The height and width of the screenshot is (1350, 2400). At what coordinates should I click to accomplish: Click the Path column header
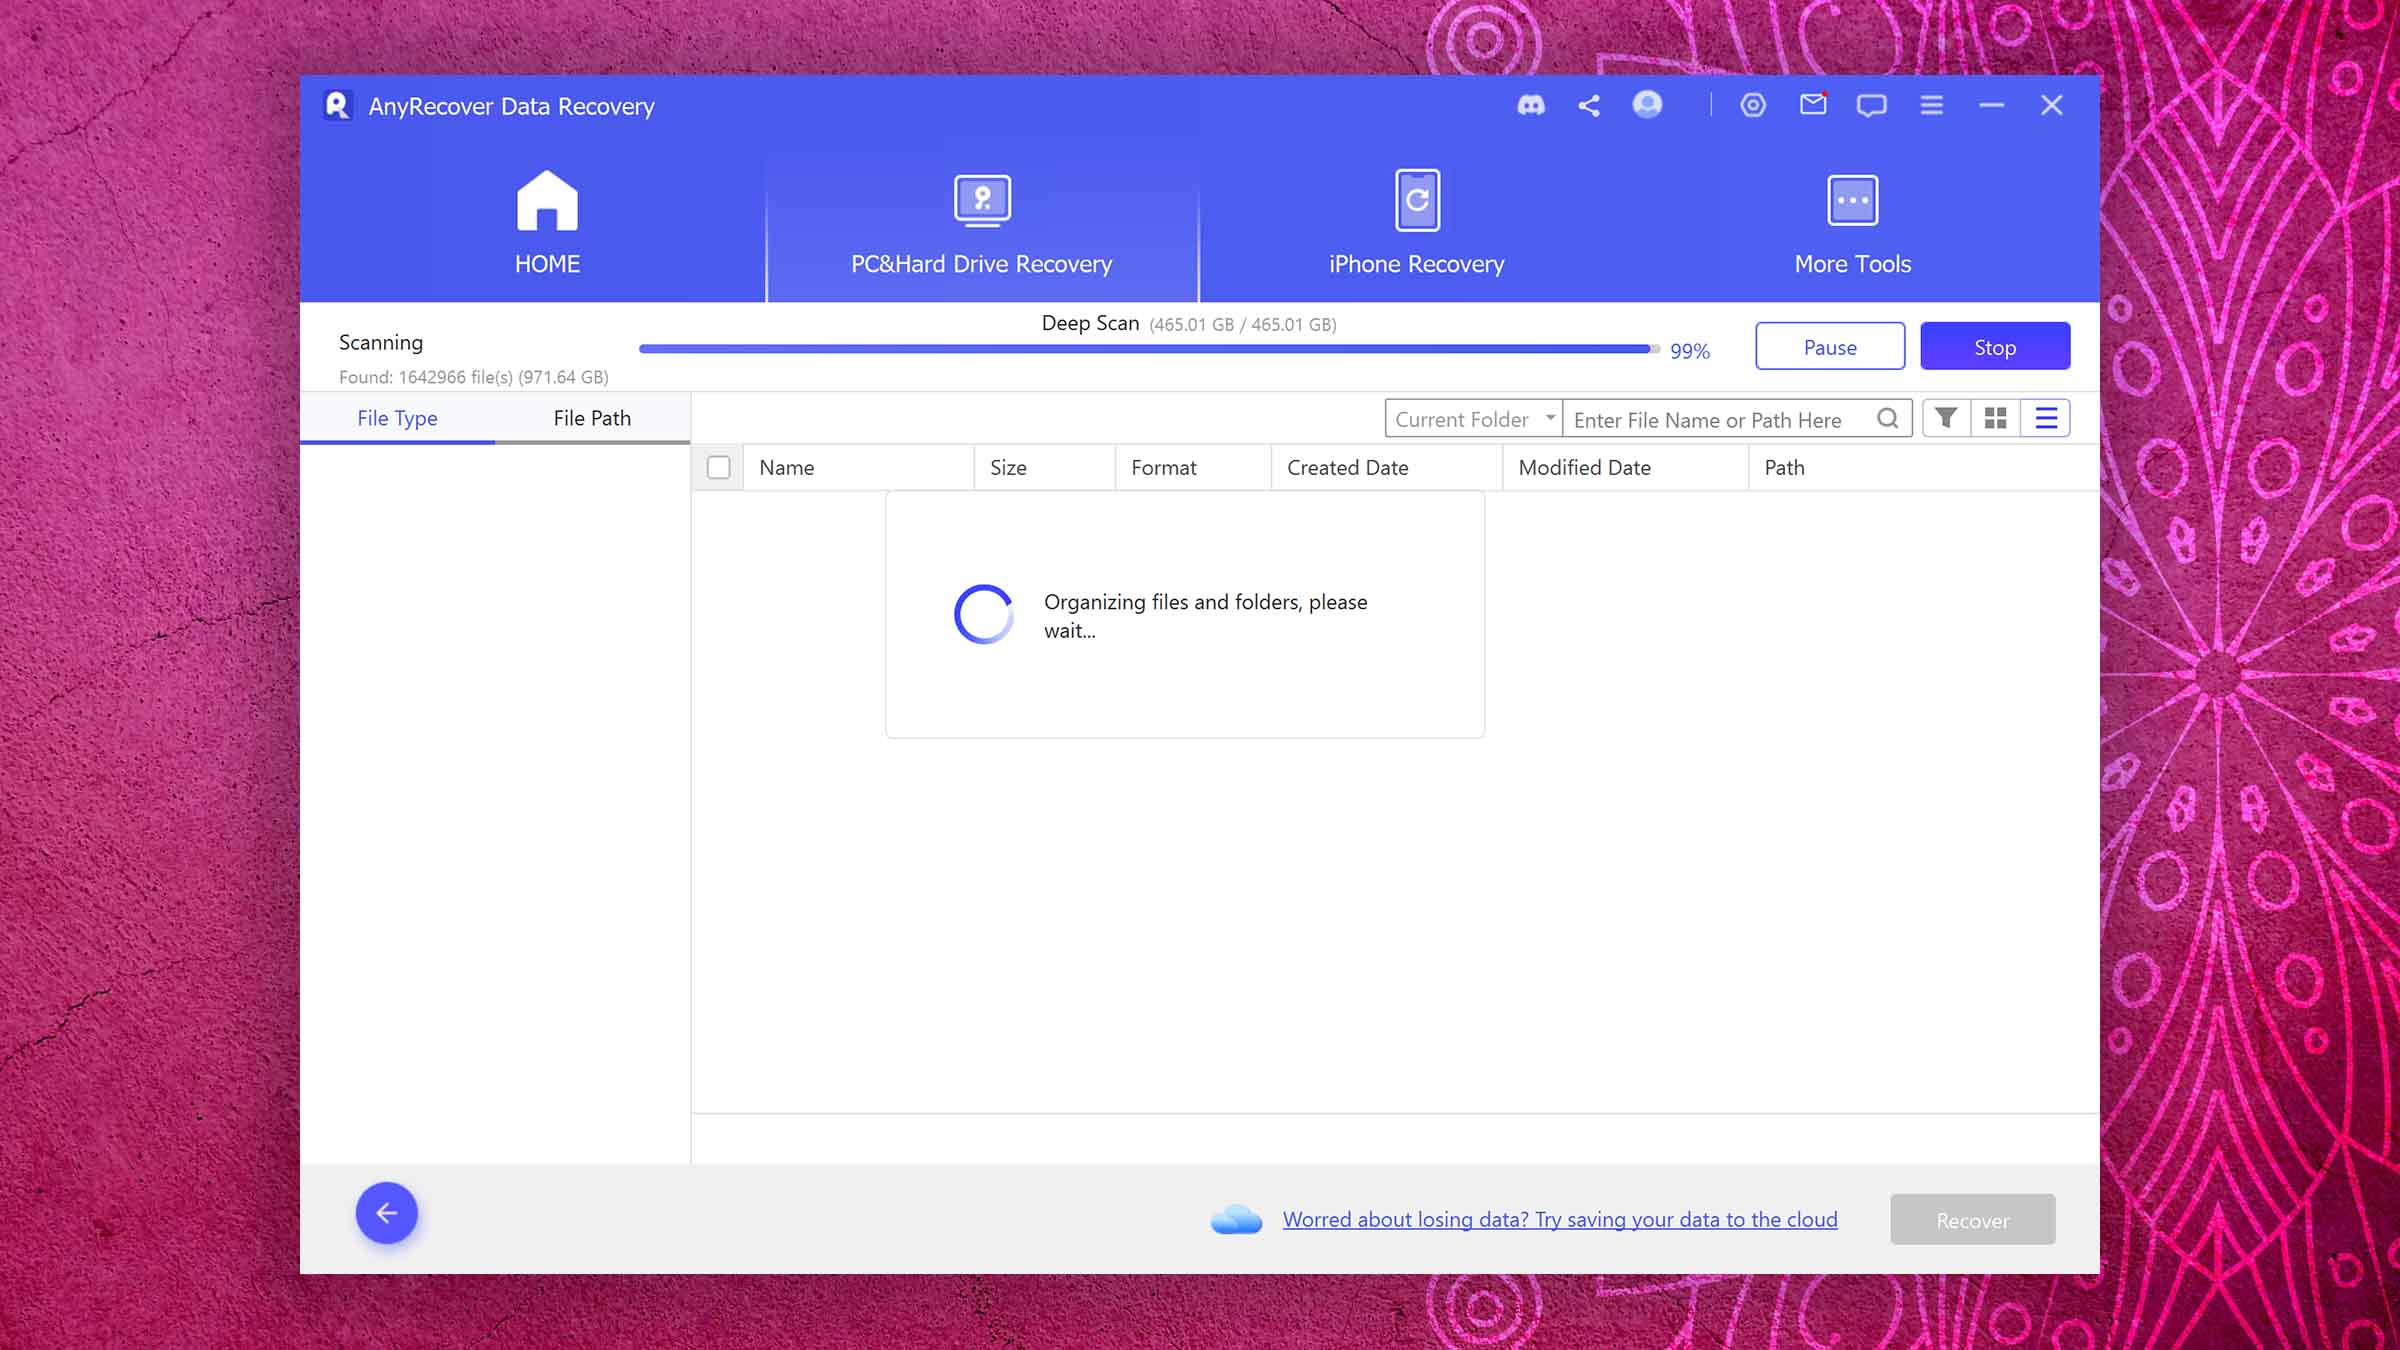click(1924, 467)
